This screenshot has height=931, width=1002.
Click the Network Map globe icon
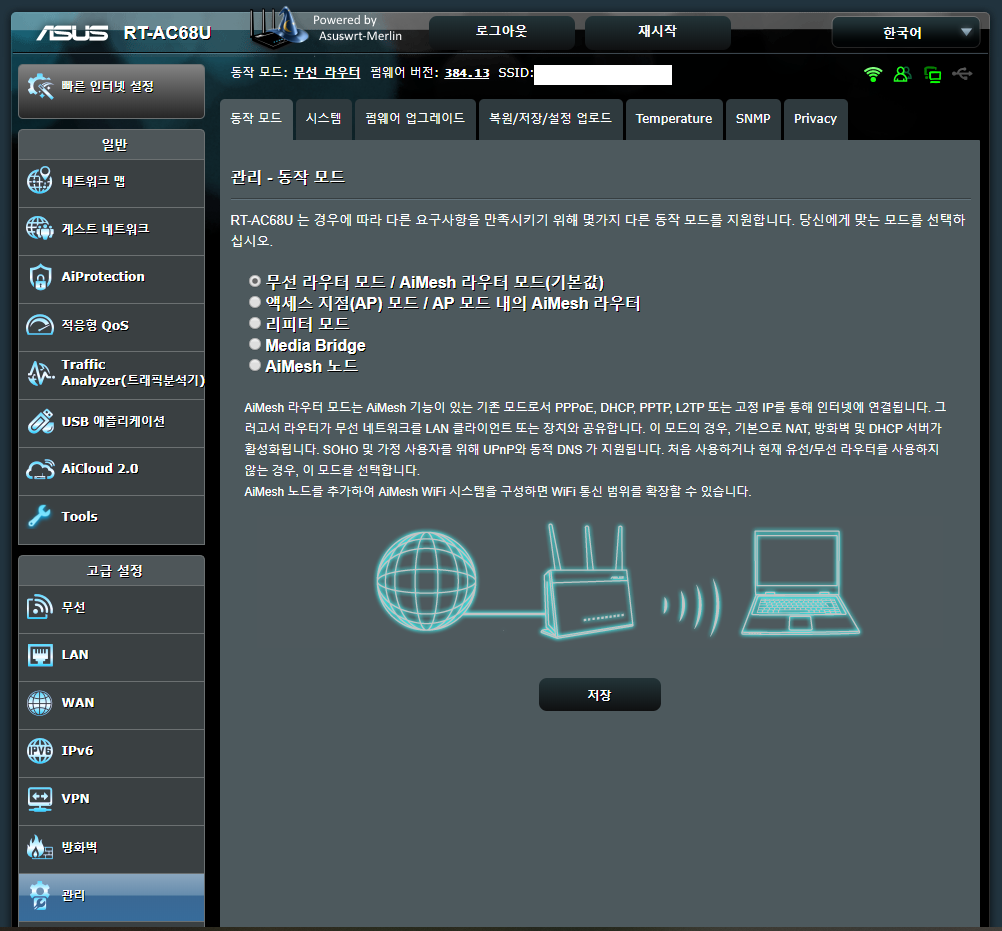click(x=40, y=181)
